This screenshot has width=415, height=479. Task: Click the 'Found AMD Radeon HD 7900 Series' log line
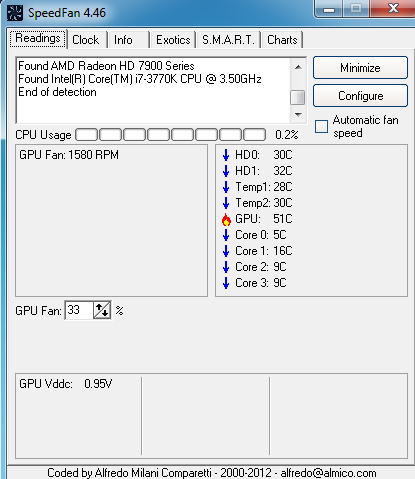pyautogui.click(x=106, y=66)
